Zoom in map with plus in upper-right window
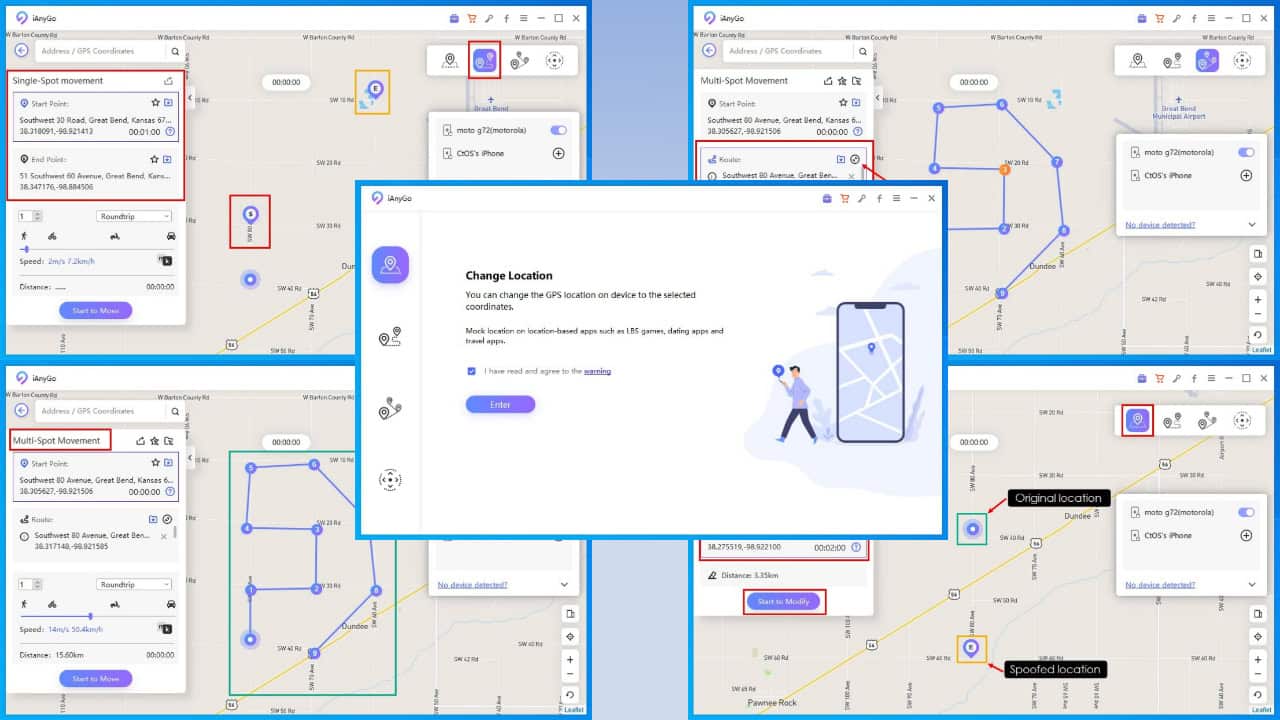1280x720 pixels. (x=1258, y=299)
